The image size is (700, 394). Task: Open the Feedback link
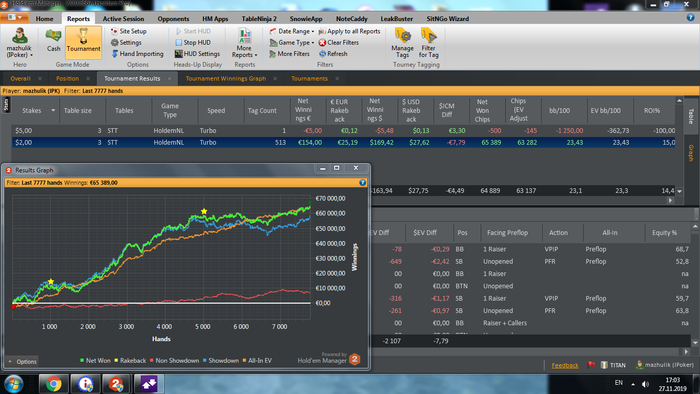click(565, 365)
